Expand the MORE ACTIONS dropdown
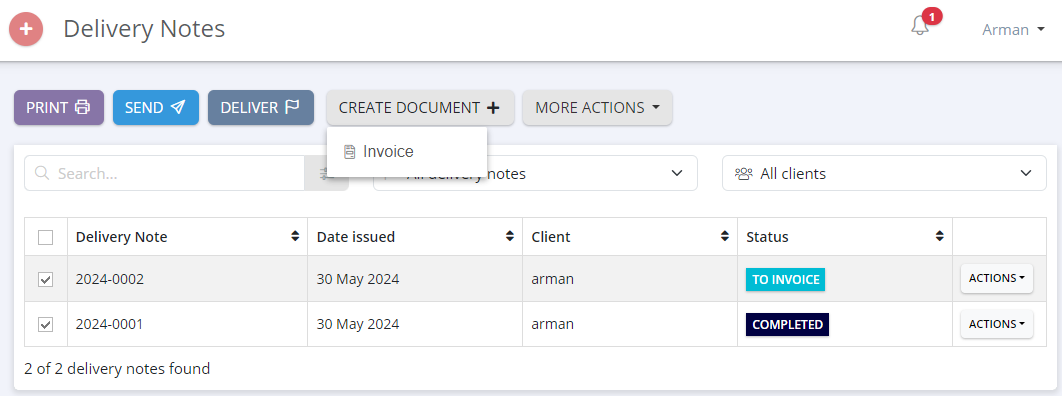This screenshot has height=396, width=1062. (x=597, y=108)
